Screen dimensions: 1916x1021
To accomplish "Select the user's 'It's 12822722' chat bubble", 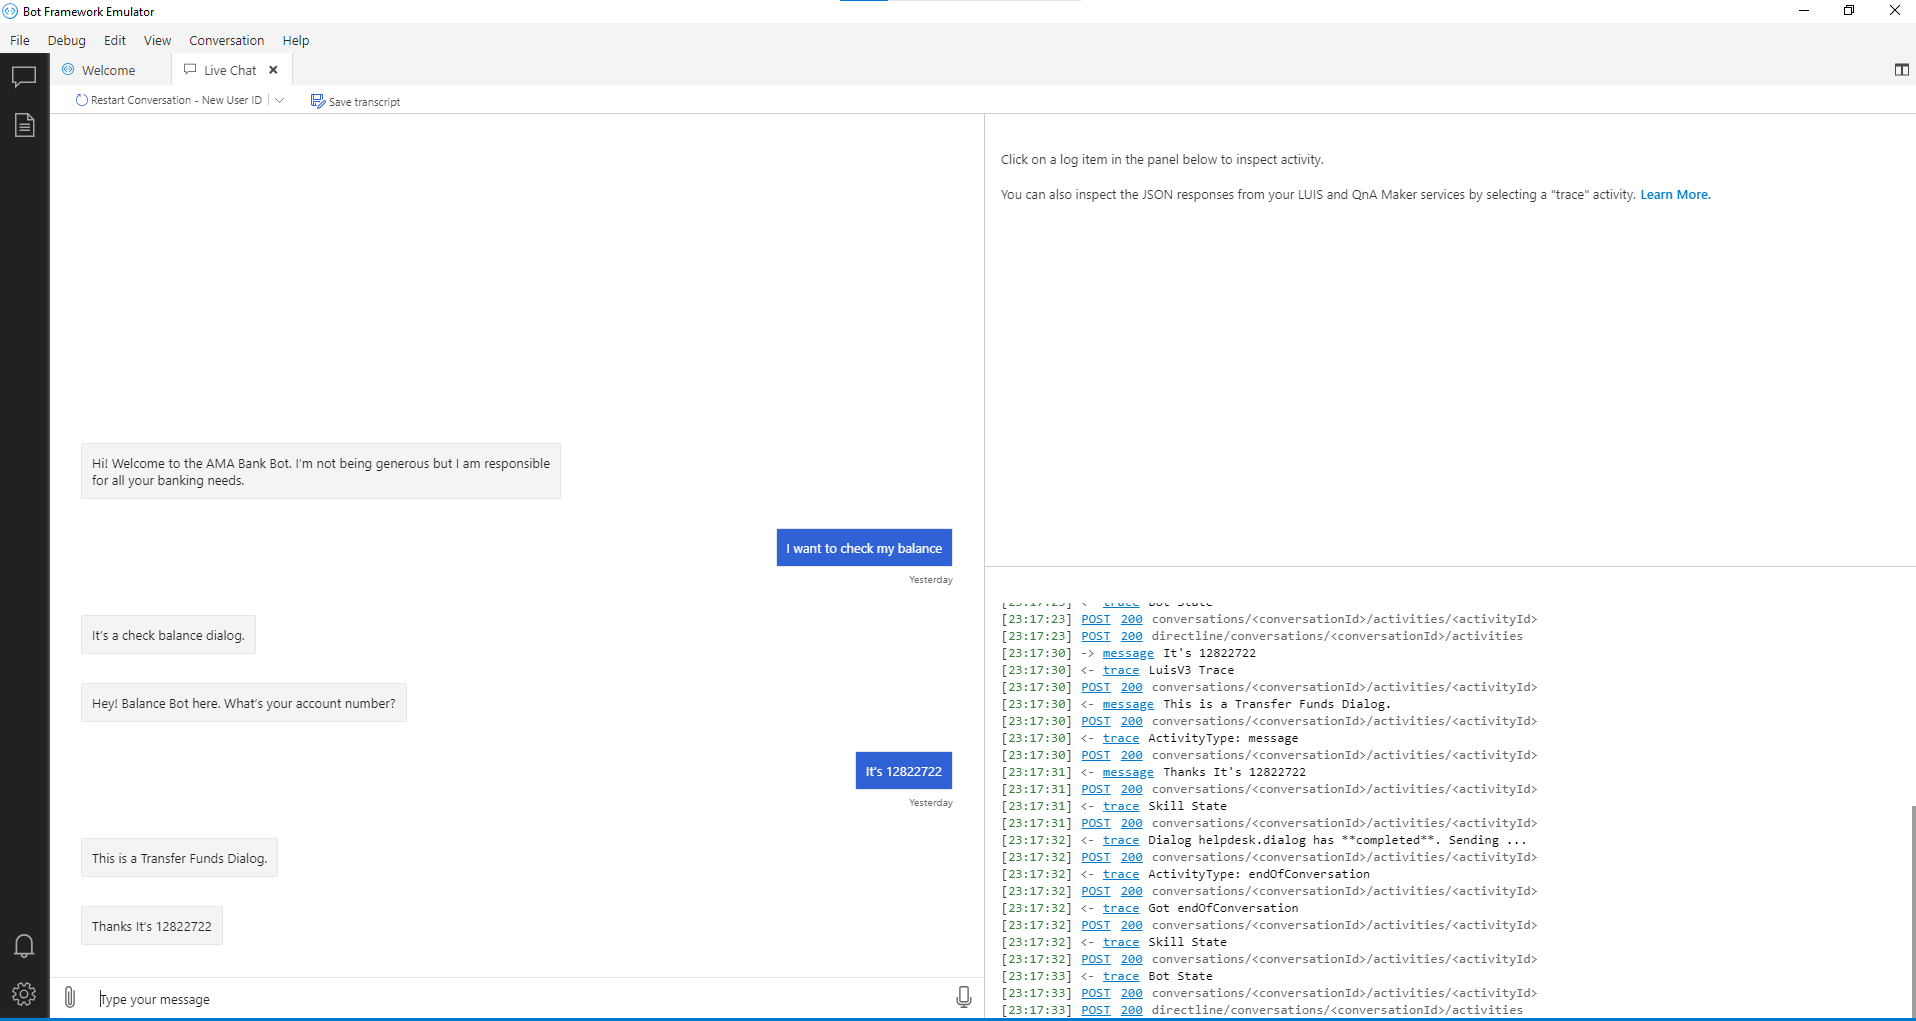I will pyautogui.click(x=904, y=771).
